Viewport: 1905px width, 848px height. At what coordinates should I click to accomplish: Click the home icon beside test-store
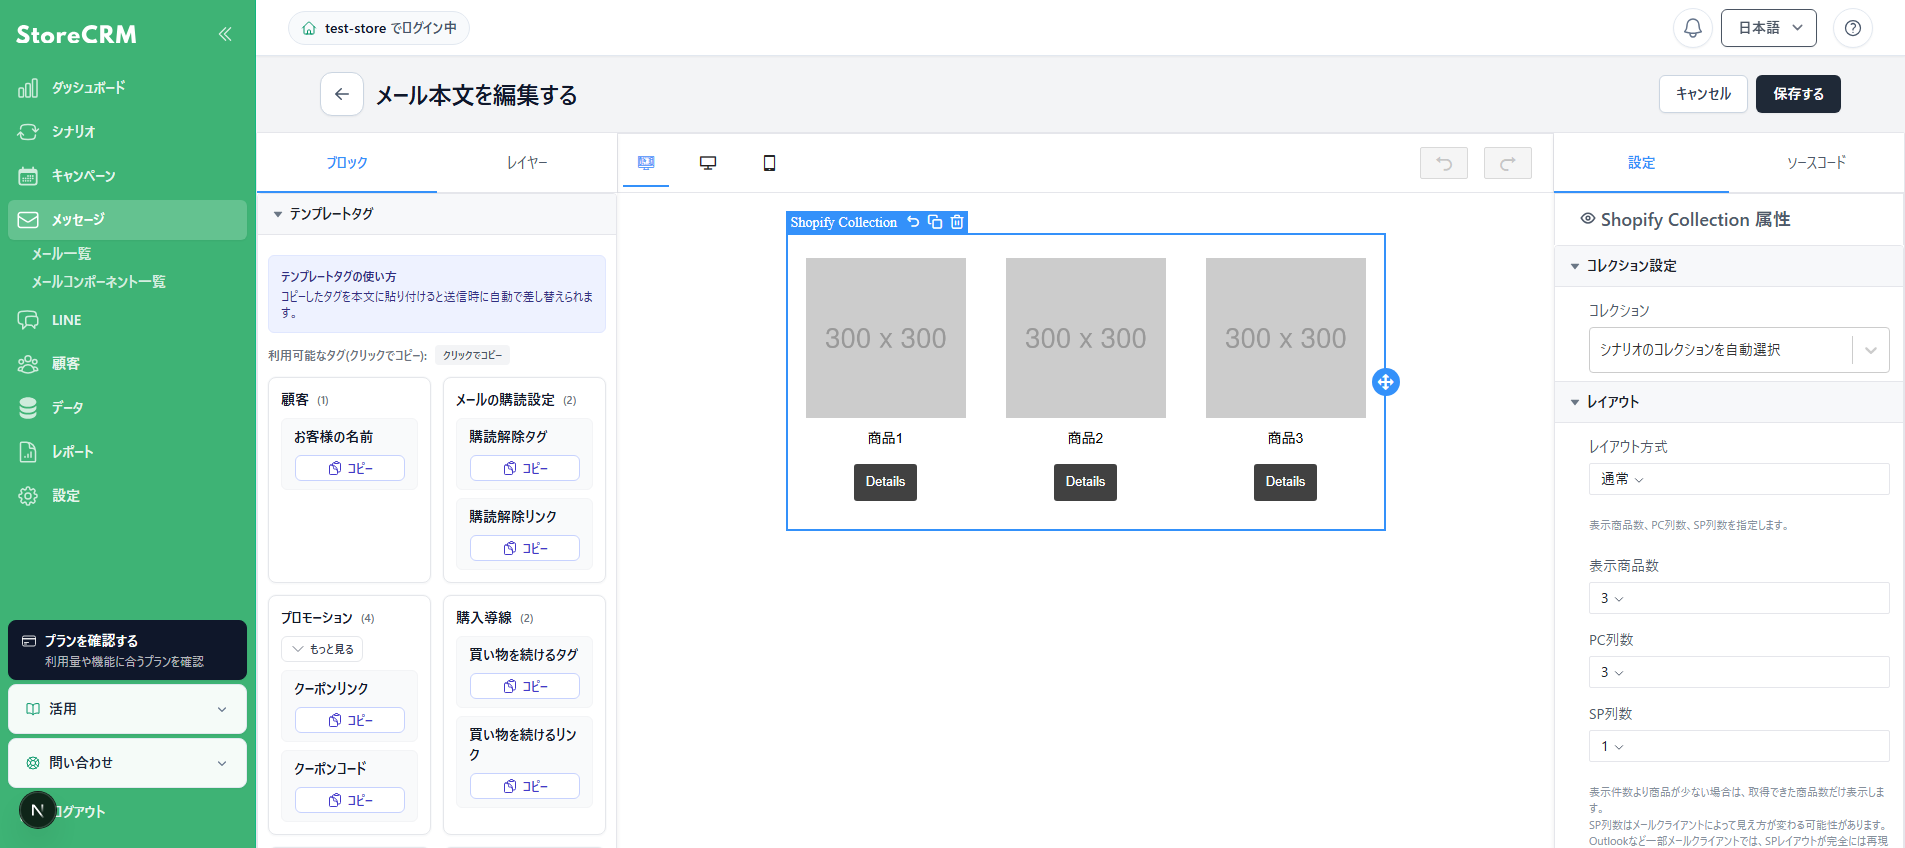pos(309,28)
